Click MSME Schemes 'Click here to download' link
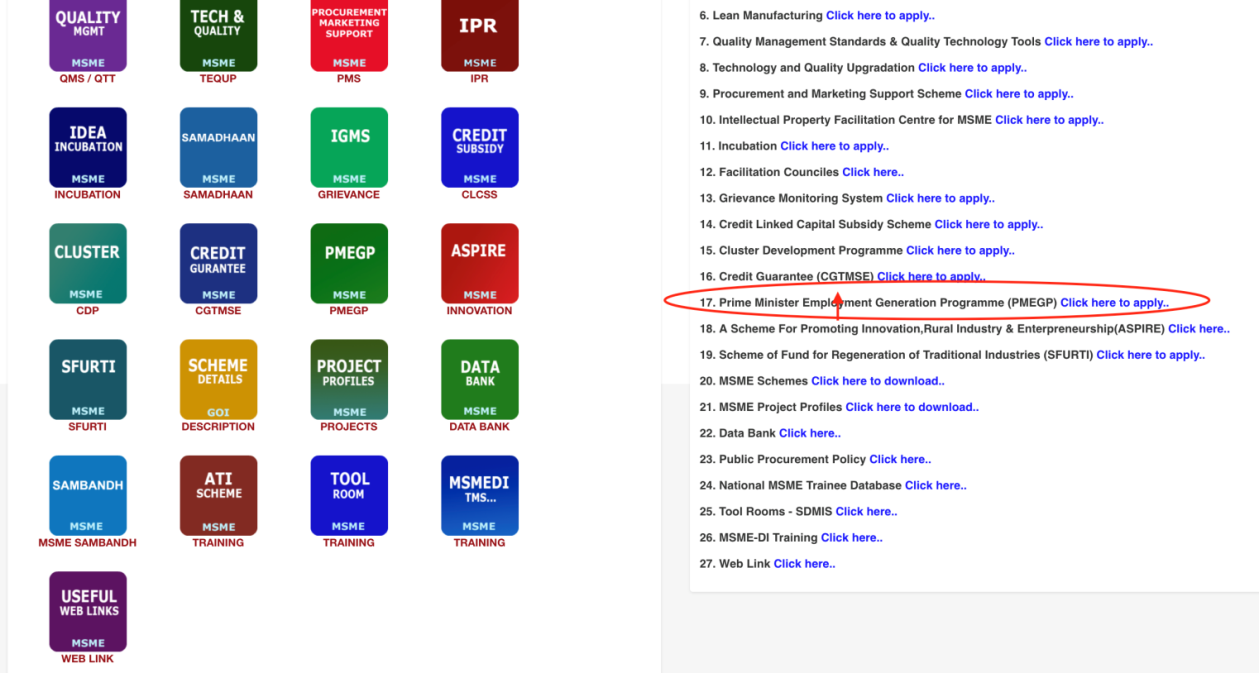Screen dimensions: 1259x673 [x=877, y=381]
